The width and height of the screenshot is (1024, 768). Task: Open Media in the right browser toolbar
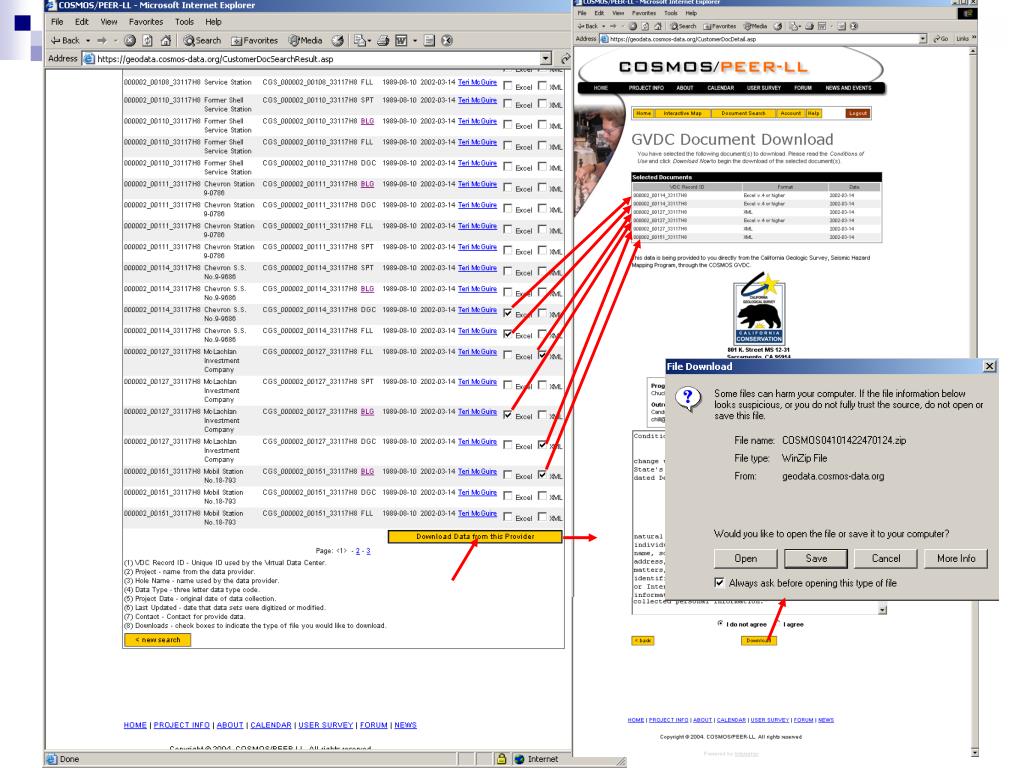tap(756, 26)
